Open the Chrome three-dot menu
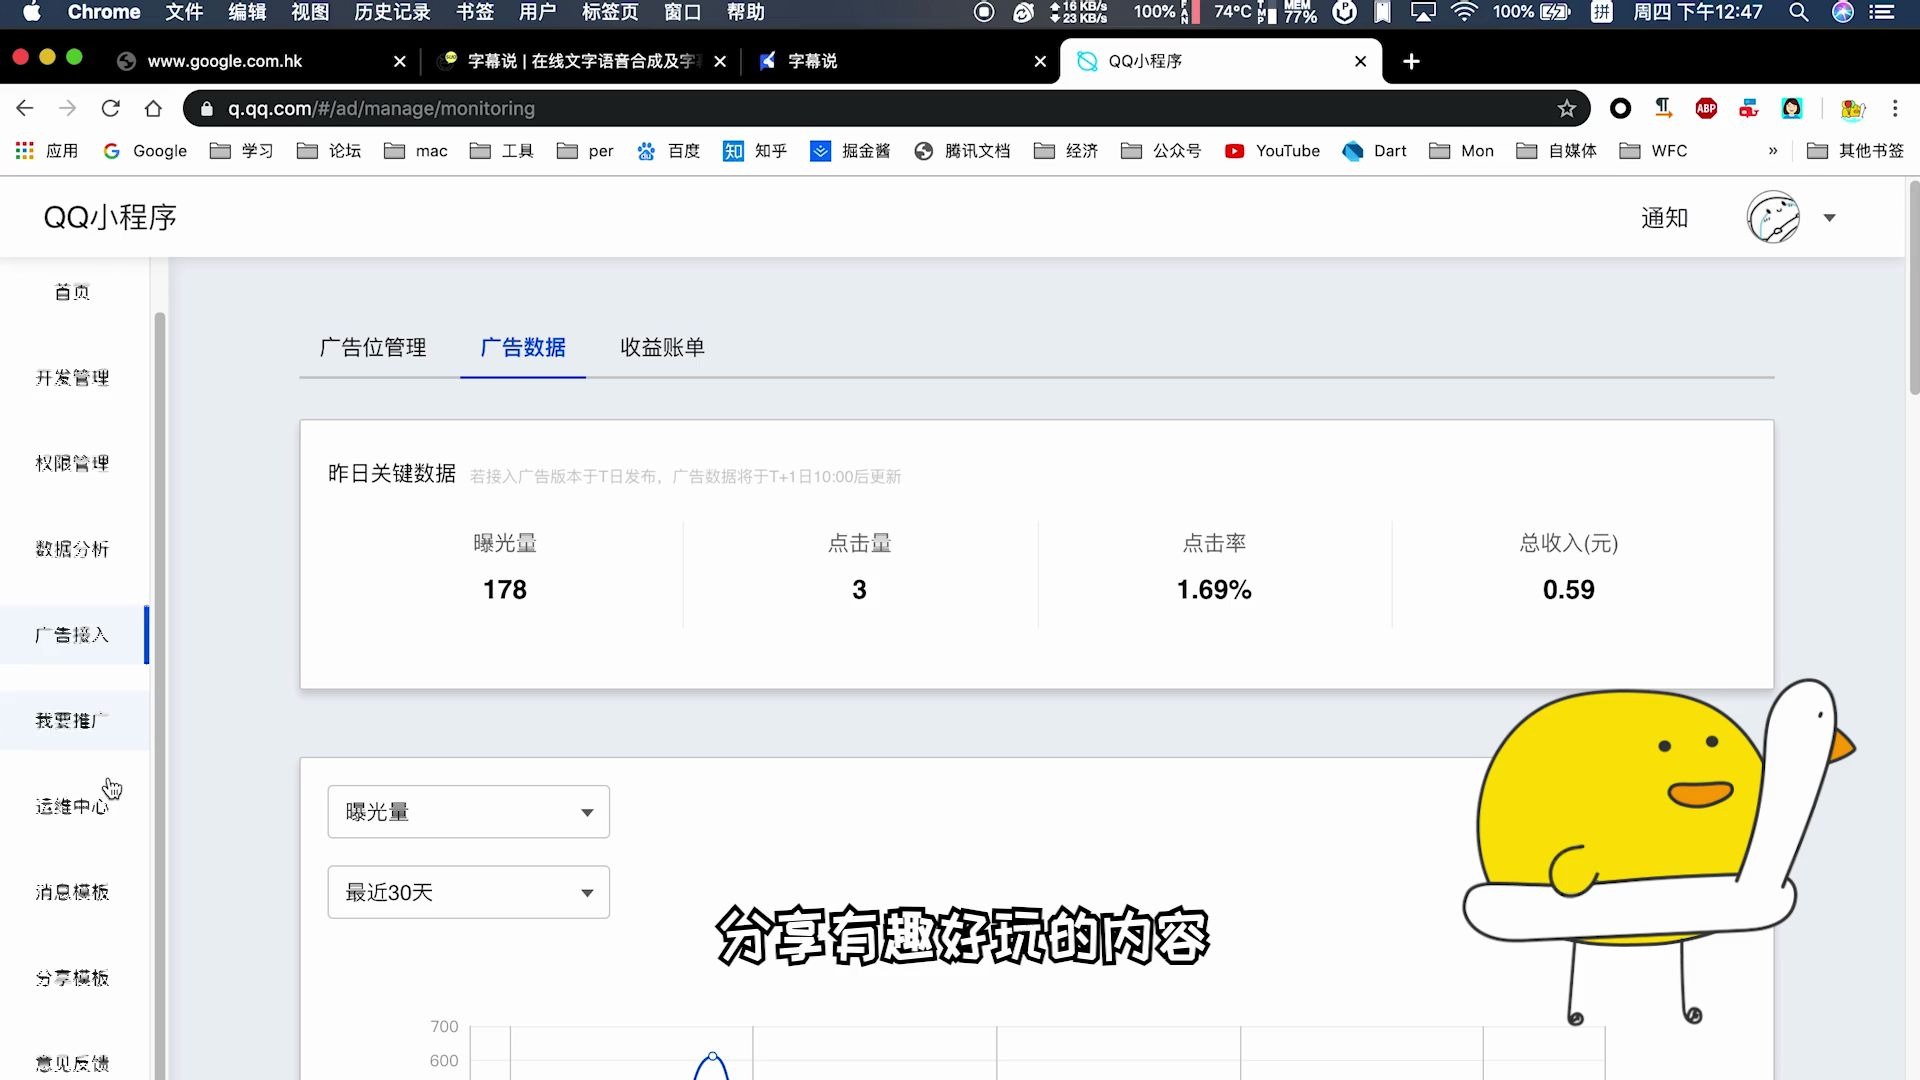Viewport: 1920px width, 1080px height. (x=1894, y=108)
